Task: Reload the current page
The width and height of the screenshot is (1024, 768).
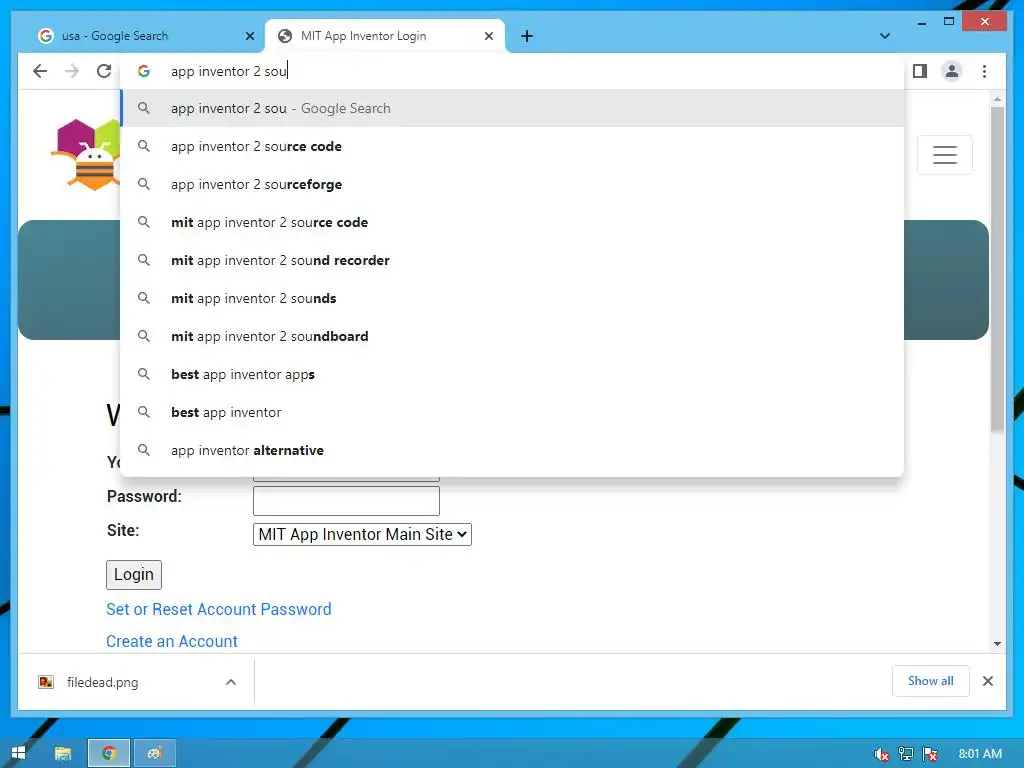Action: click(104, 71)
